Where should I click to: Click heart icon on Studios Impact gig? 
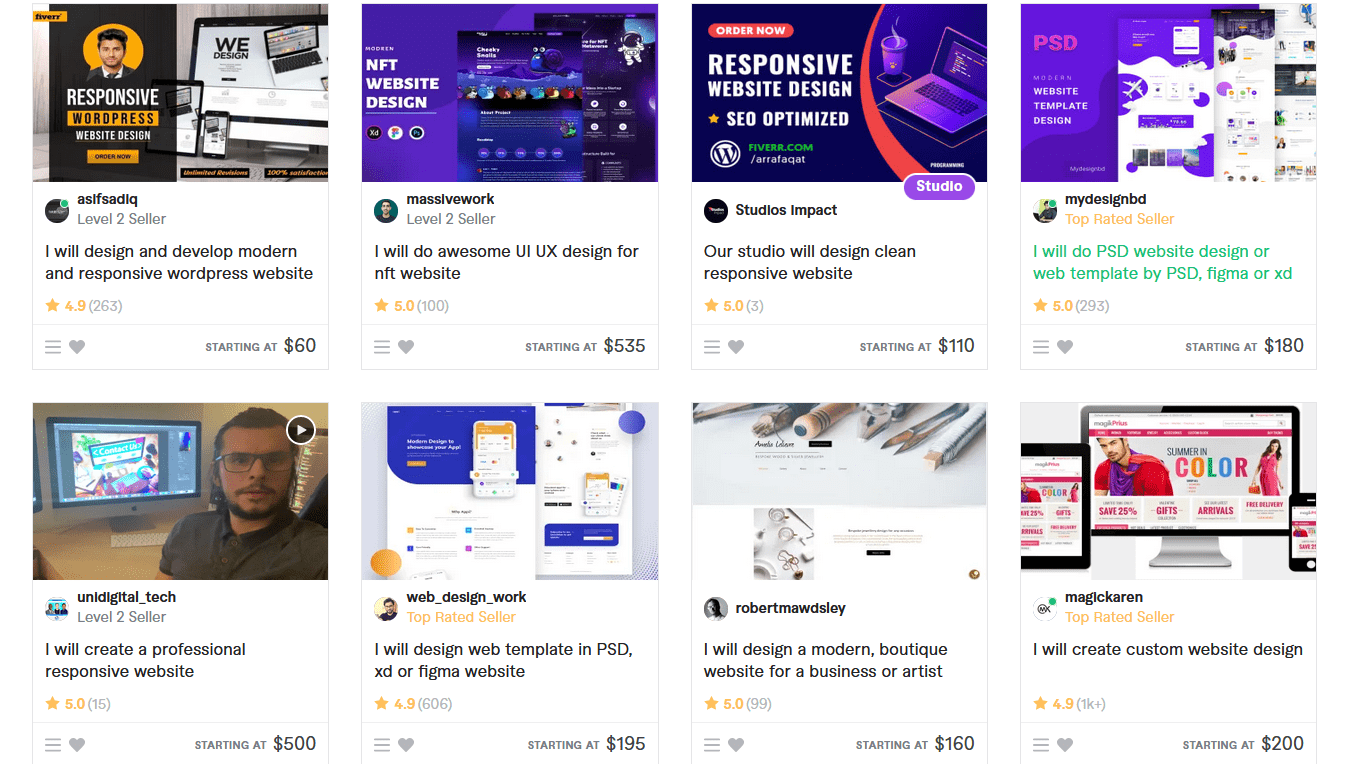coord(736,347)
